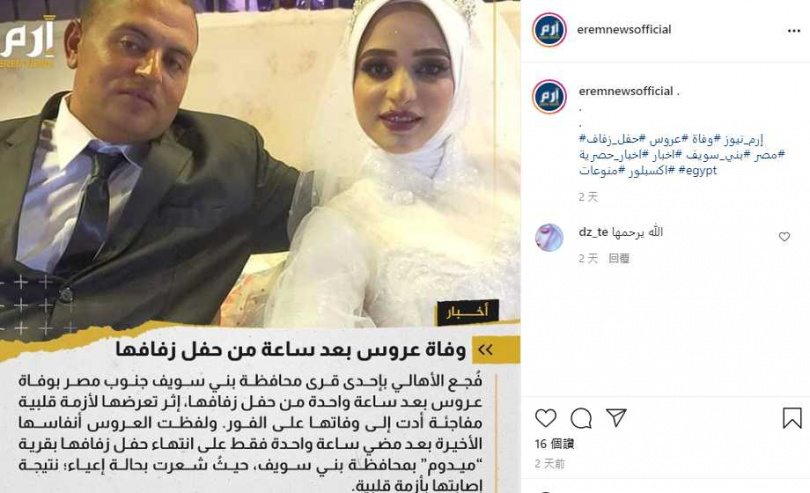Click the أخبار news tag on image
The image size is (810, 493).
(468, 312)
